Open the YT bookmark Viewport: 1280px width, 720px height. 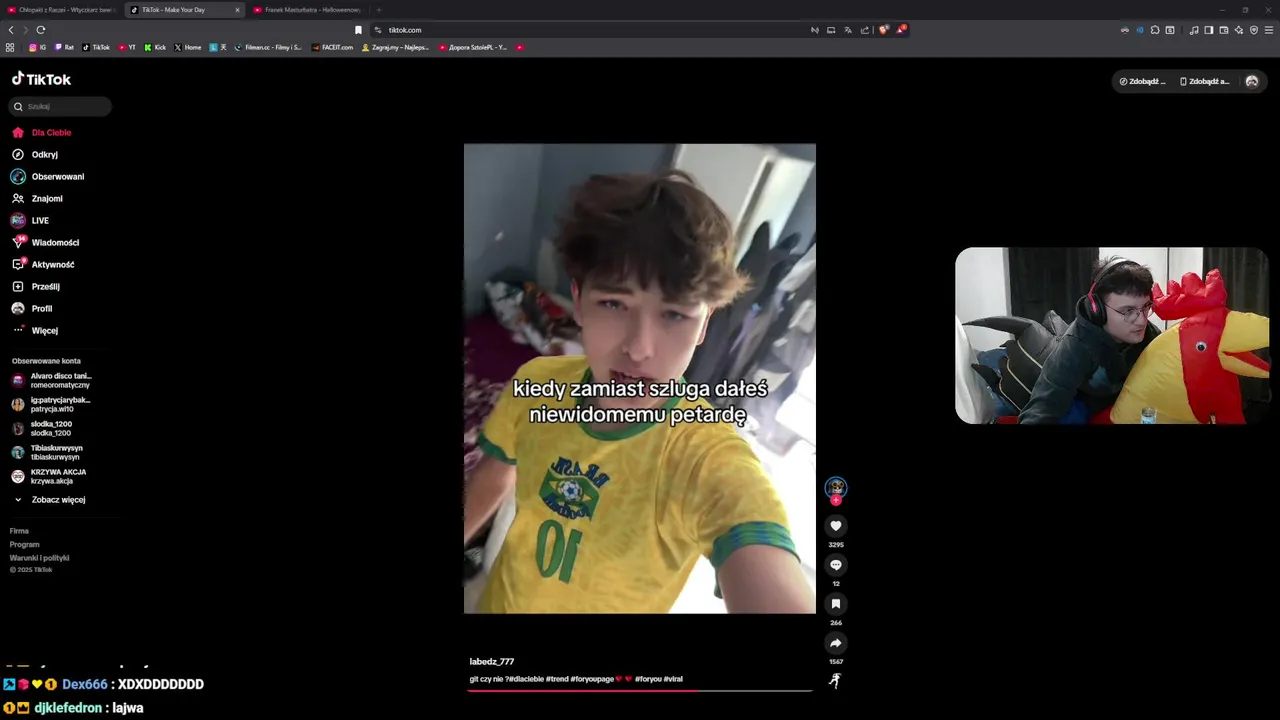point(127,47)
